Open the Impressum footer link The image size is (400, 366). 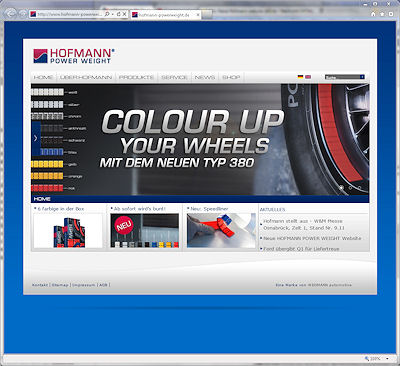(84, 285)
